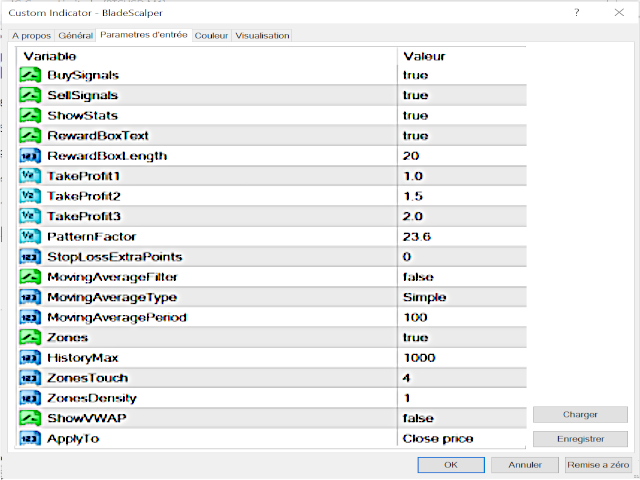Image resolution: width=640 pixels, height=480 pixels.
Task: Click the RewardBoxLength integer type icon
Action: (x=29, y=156)
